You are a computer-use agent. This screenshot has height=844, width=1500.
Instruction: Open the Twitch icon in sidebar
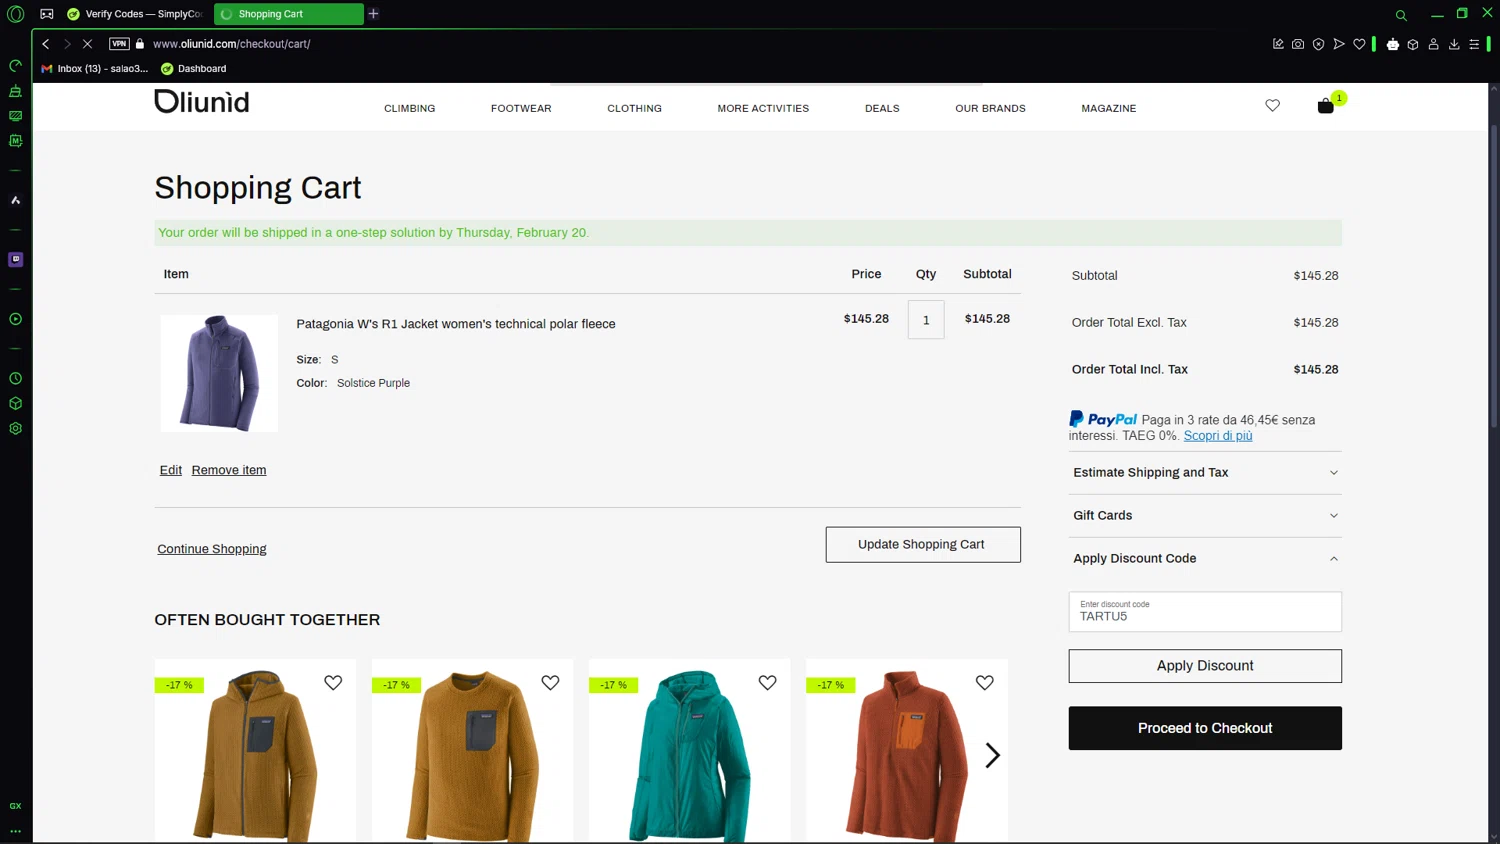point(15,259)
